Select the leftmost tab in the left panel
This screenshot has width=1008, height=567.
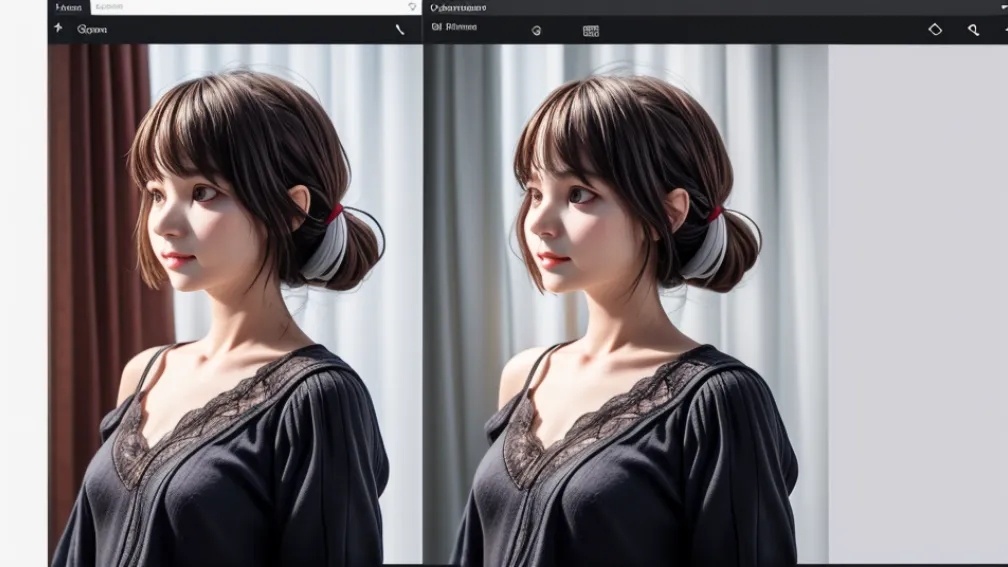[x=69, y=8]
